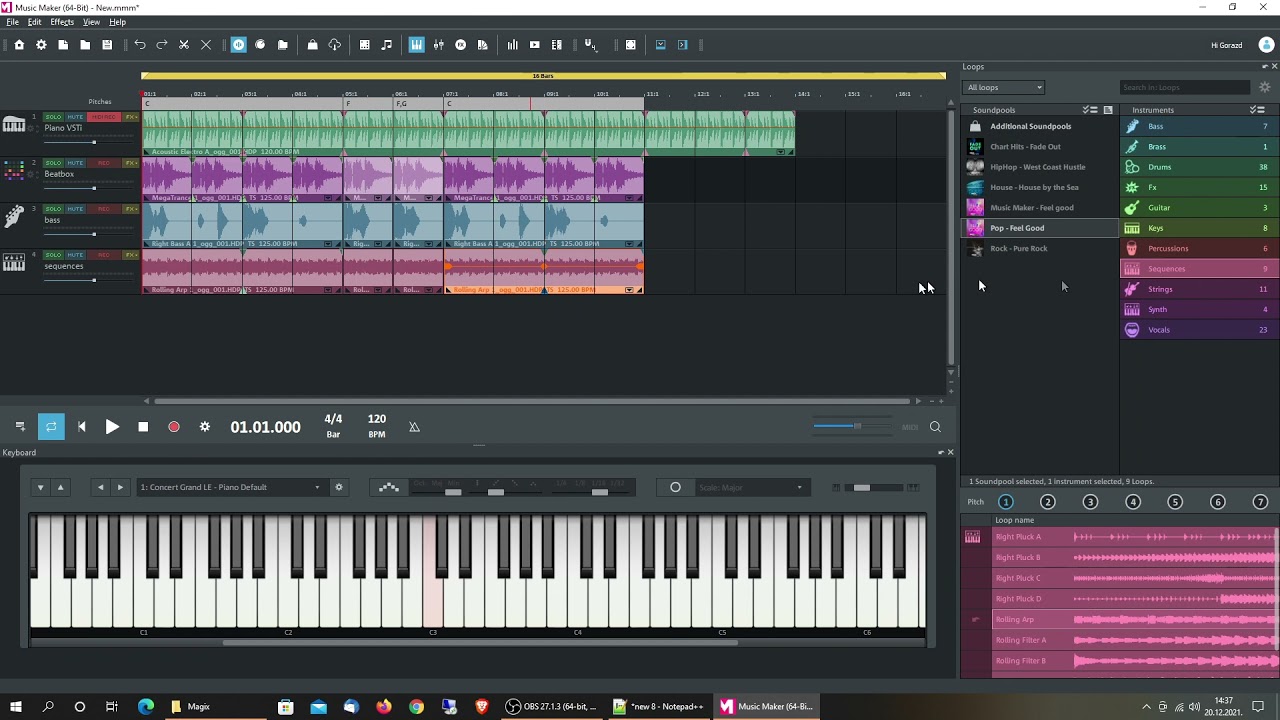Adjust the master volume slider in transport bar
The height and width of the screenshot is (720, 1280).
[852, 427]
